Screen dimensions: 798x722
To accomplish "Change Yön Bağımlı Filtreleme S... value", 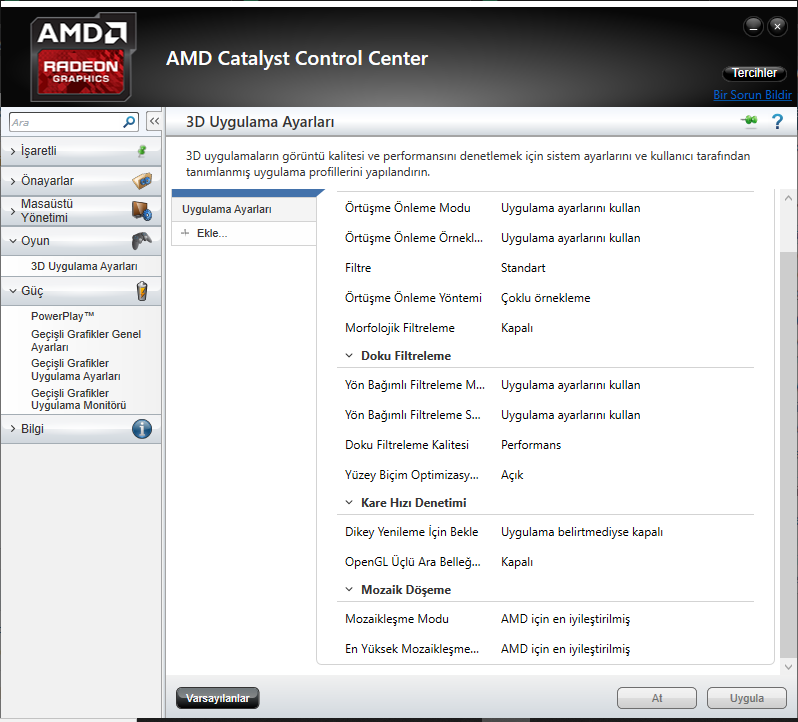I will pos(571,415).
